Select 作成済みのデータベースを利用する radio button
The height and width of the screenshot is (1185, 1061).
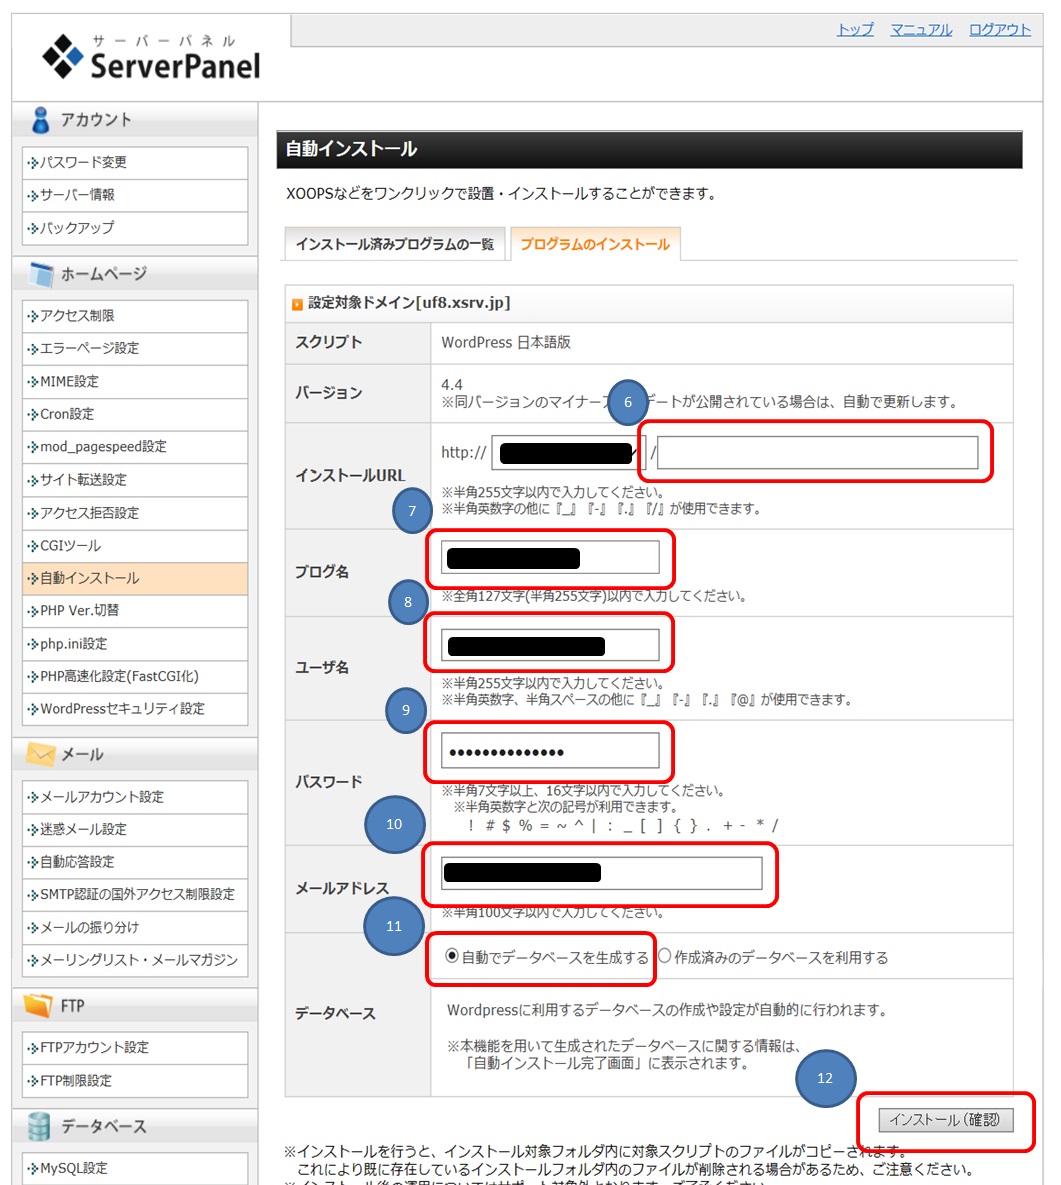coord(664,956)
